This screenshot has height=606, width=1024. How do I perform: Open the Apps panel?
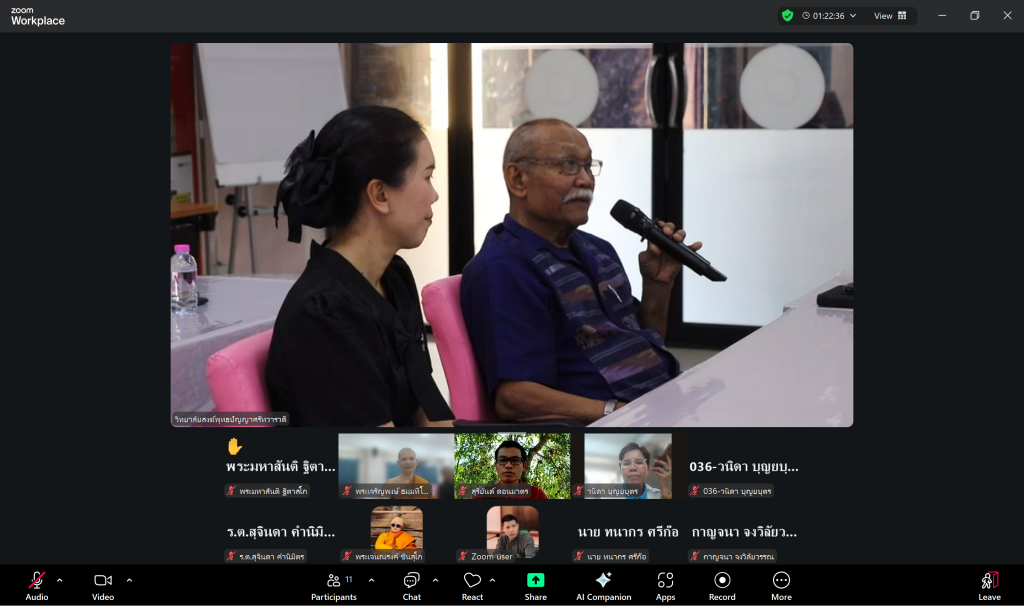tap(665, 585)
